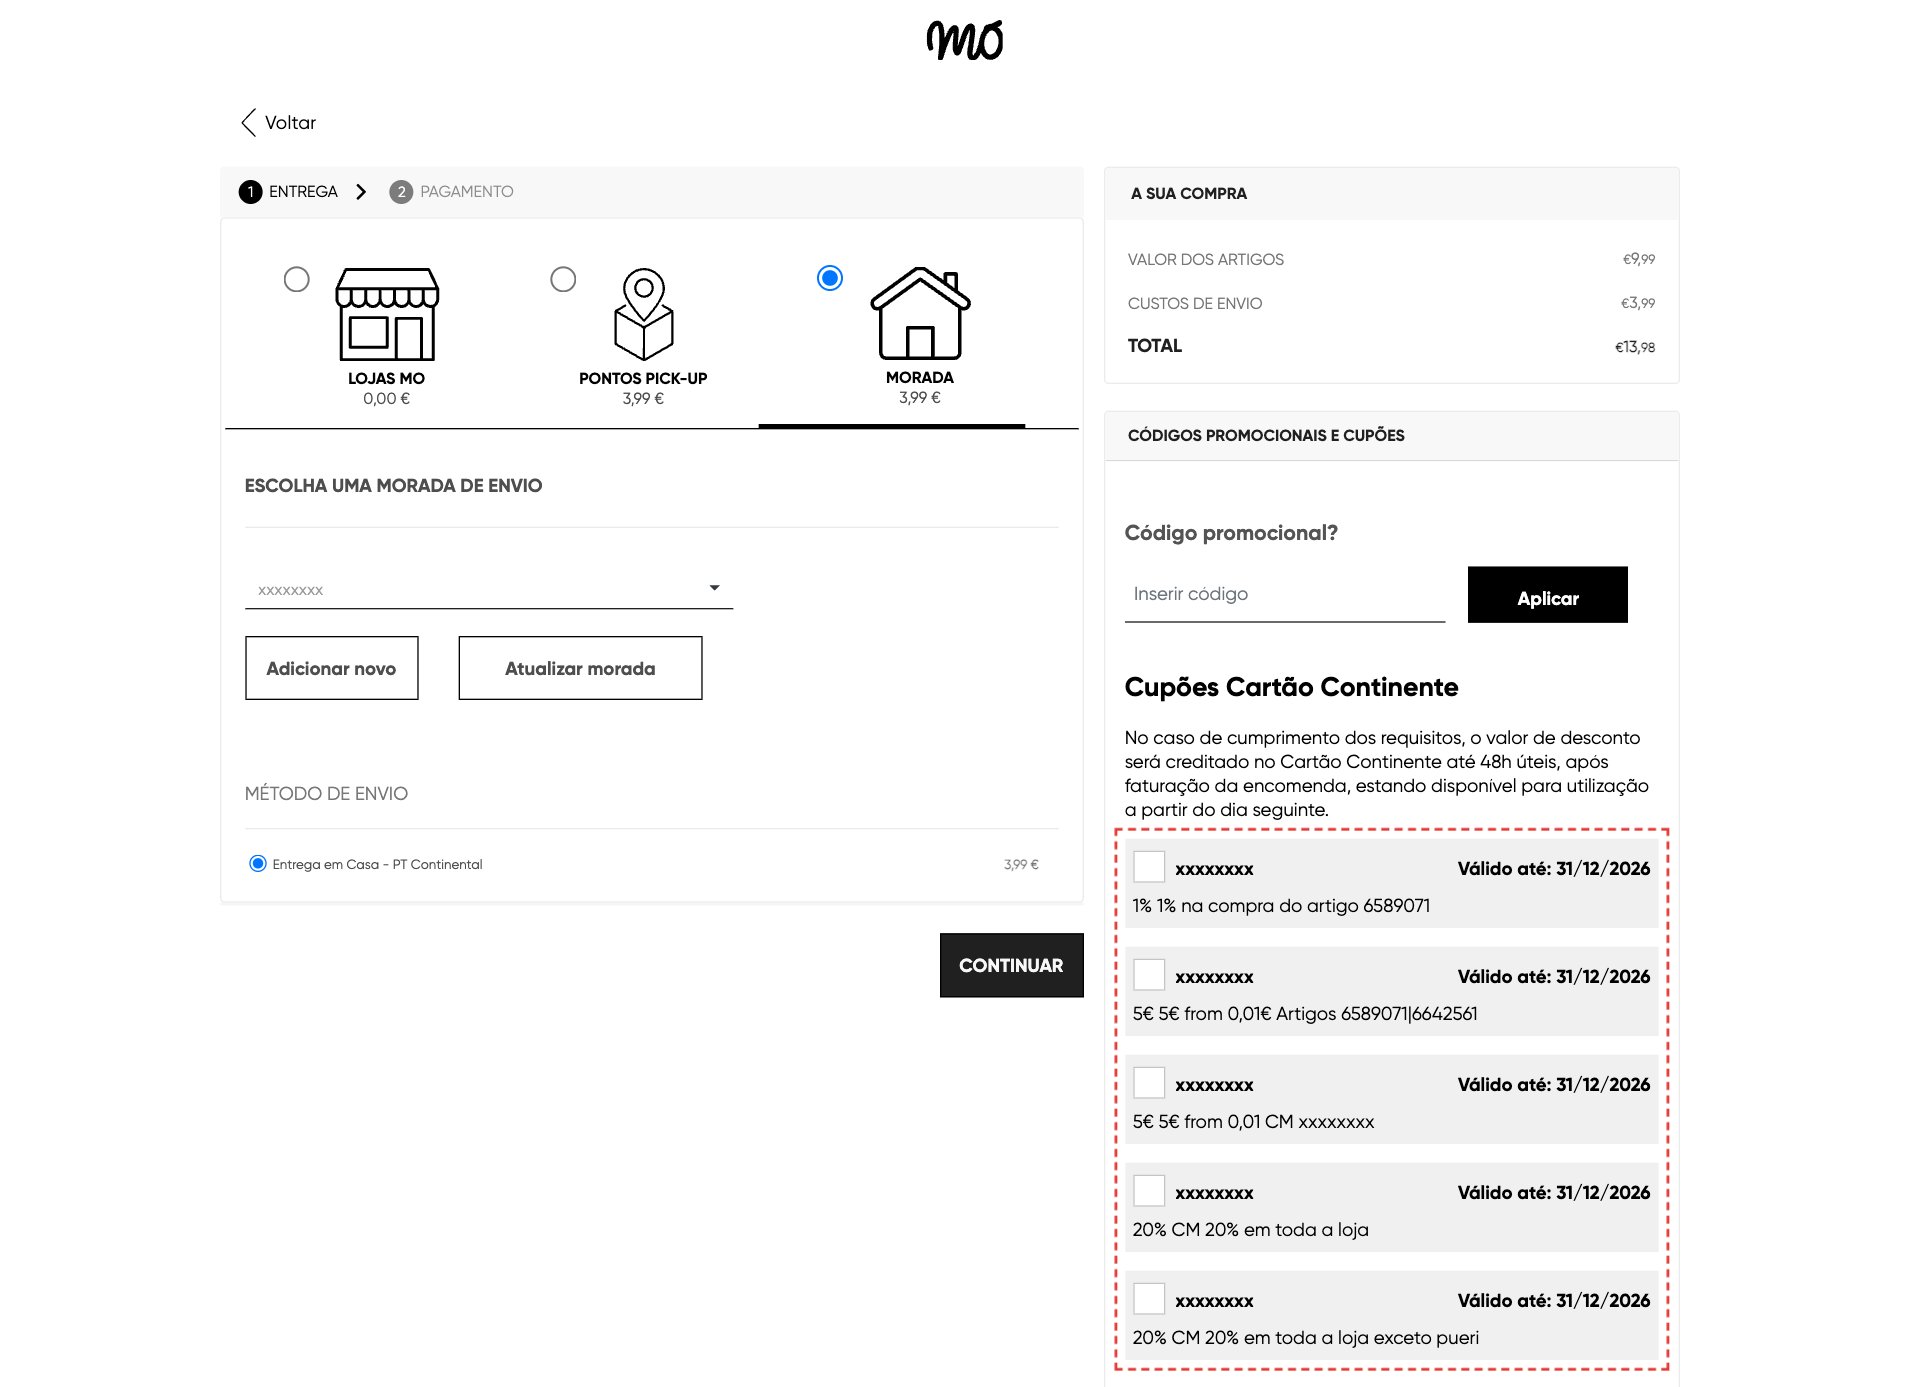This screenshot has height=1387, width=1920.
Task: Select the Pontos Pick-Up radio button
Action: pos(563,279)
